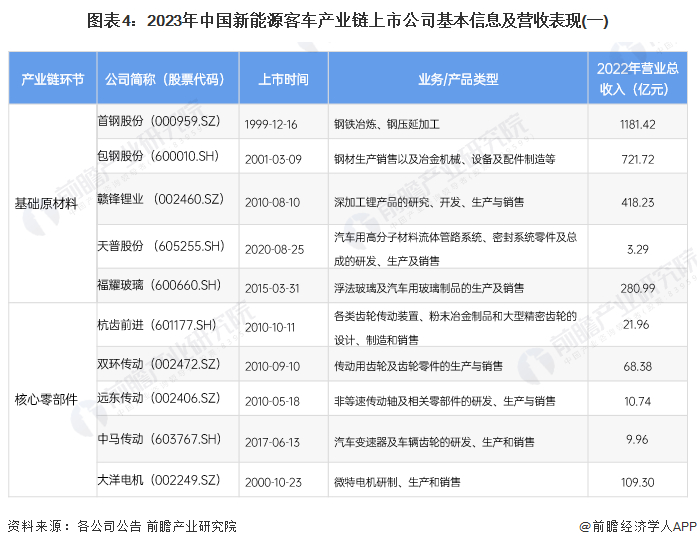Screen dimensions: 697x547
Task: Click description 非等速传动轴及相关零部件
Action: [x=445, y=401]
